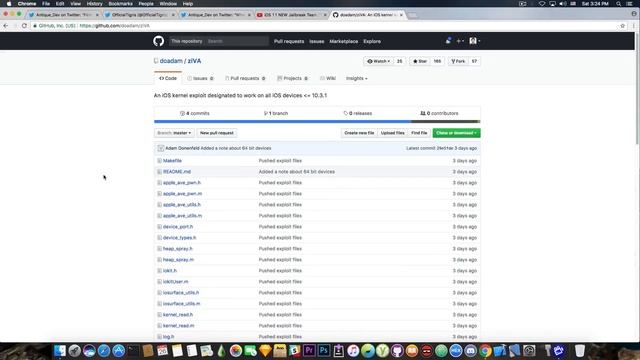Open the Wiki tab
The image size is (640, 360).
pos(328,78)
